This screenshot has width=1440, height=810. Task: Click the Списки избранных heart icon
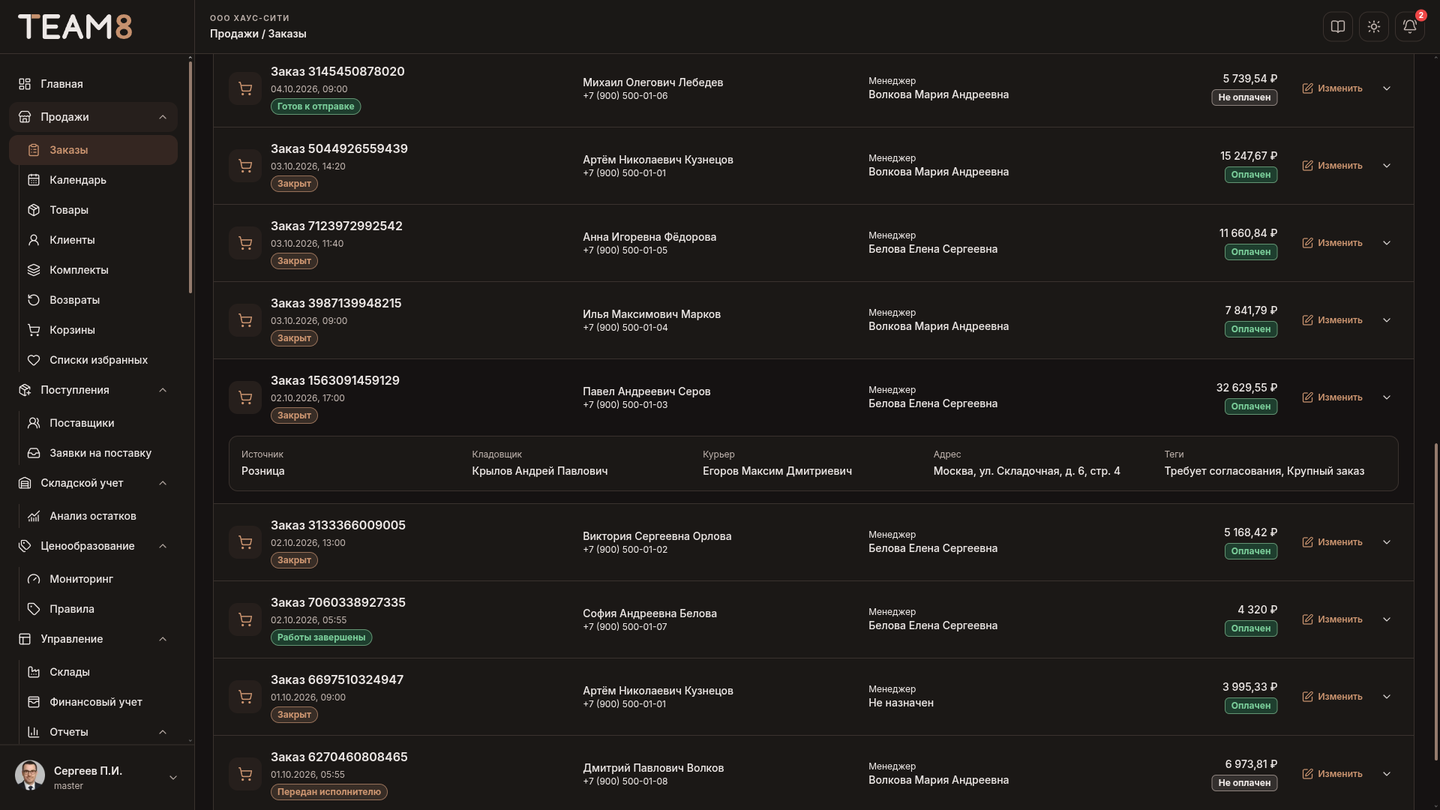34,360
